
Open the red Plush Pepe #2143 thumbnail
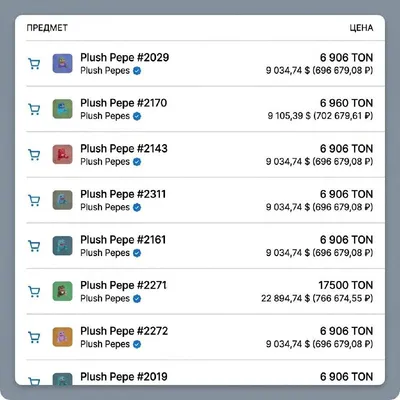point(62,154)
